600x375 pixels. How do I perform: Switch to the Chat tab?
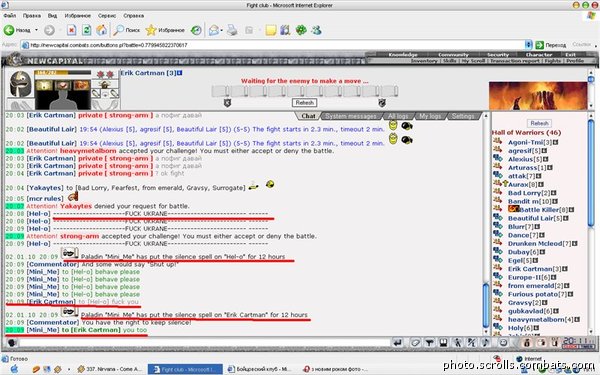point(308,116)
